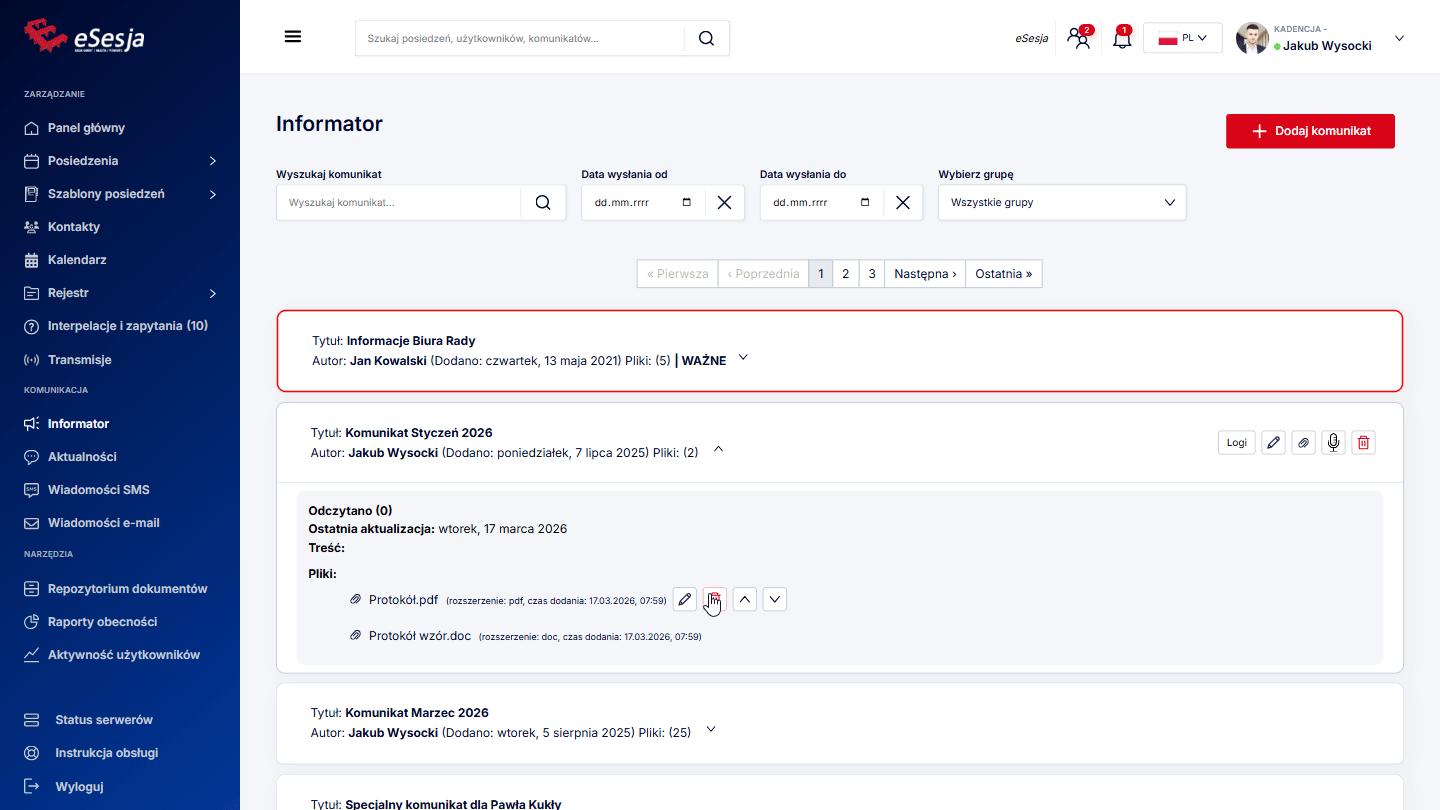
Task: Click pencil icon next to Protokół.pdf
Action: tap(685, 599)
